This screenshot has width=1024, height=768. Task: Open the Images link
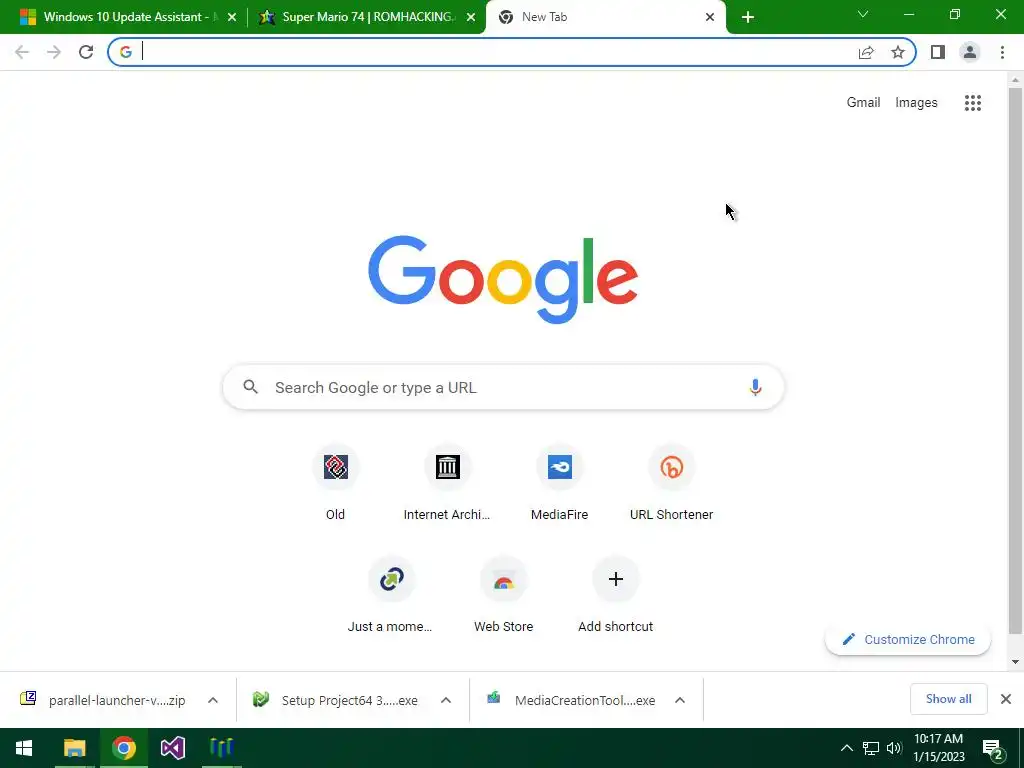coord(916,103)
